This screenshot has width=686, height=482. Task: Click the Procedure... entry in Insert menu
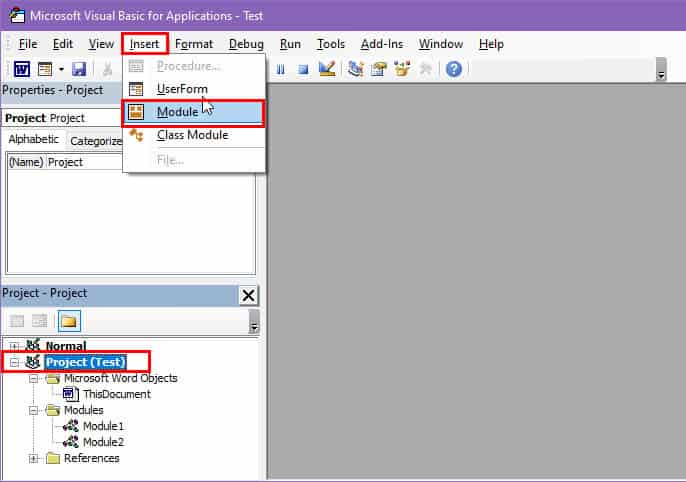(194, 66)
